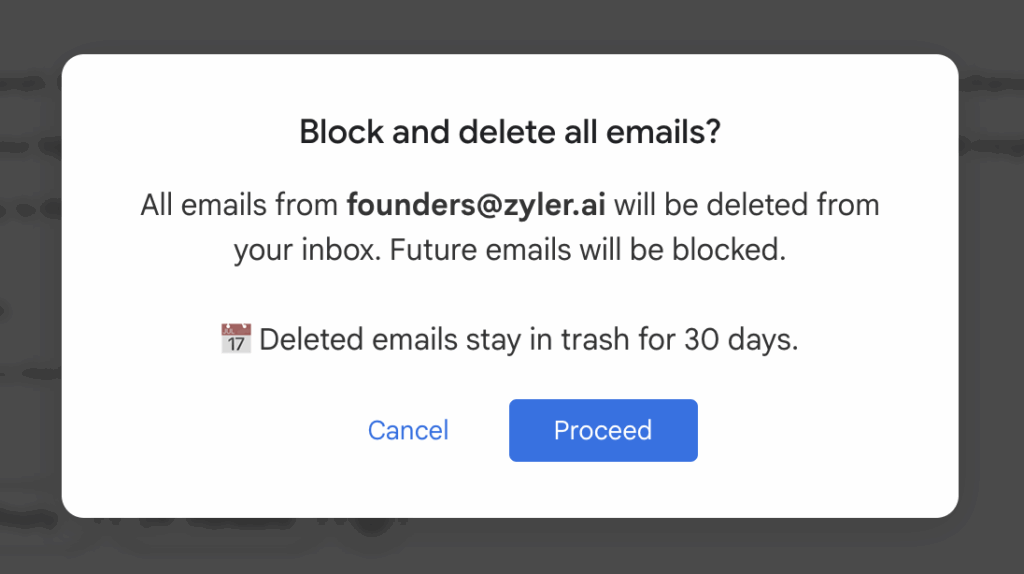Click the words 'Deleted emails' beside calendar icon
Viewport: 1024px width, 574px height.
click(x=359, y=340)
